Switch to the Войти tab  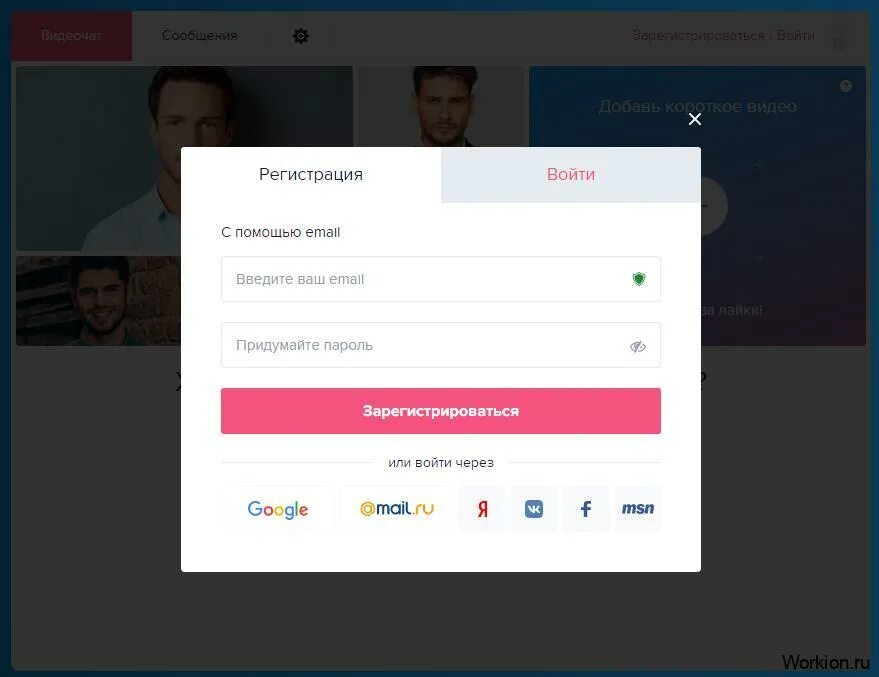pos(571,174)
